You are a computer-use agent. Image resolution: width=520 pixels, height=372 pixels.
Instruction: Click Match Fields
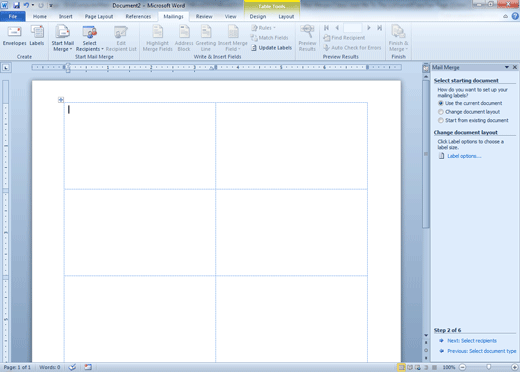click(269, 38)
